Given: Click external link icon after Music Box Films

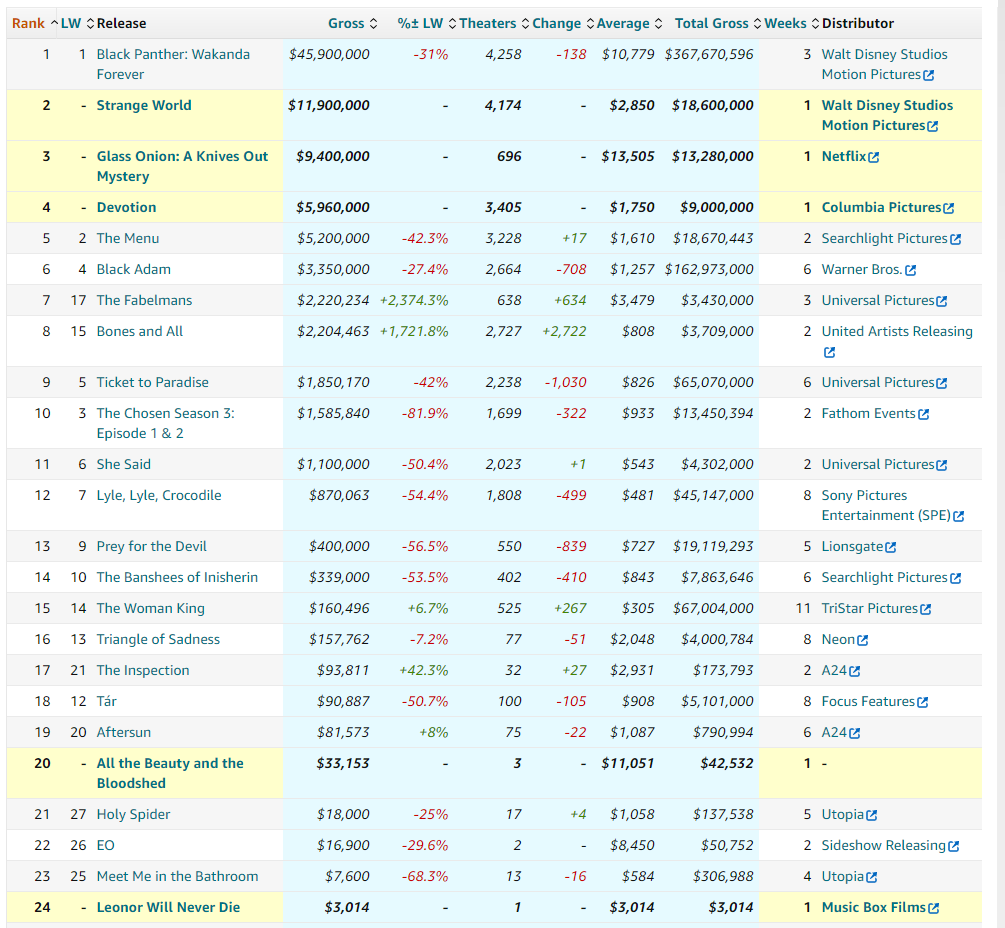Looking at the screenshot, I should pos(933,908).
